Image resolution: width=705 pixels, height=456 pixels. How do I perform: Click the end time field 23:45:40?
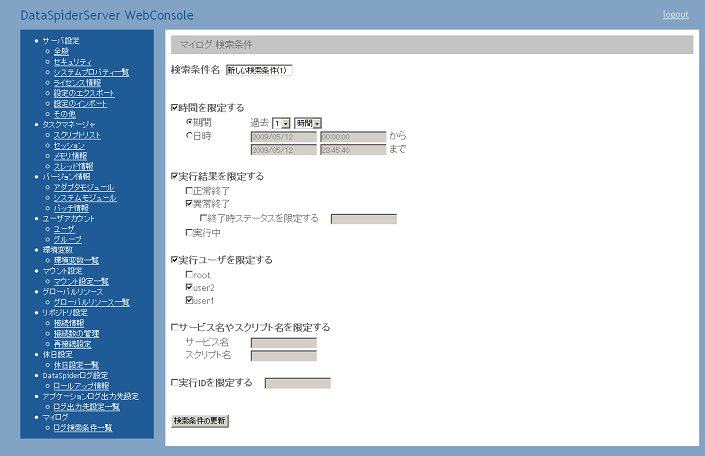353,150
